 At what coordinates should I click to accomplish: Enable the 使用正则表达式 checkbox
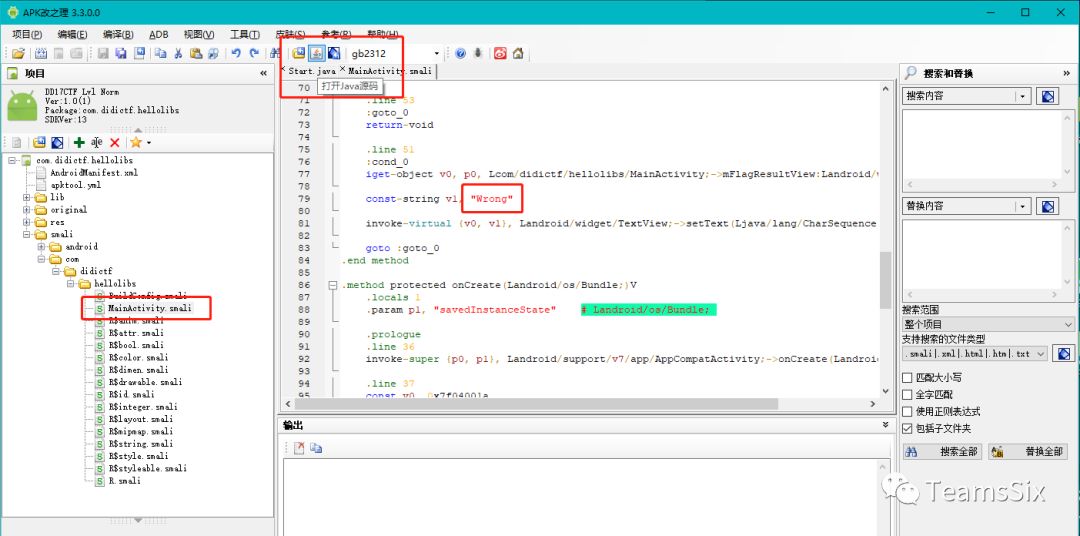pyautogui.click(x=908, y=411)
